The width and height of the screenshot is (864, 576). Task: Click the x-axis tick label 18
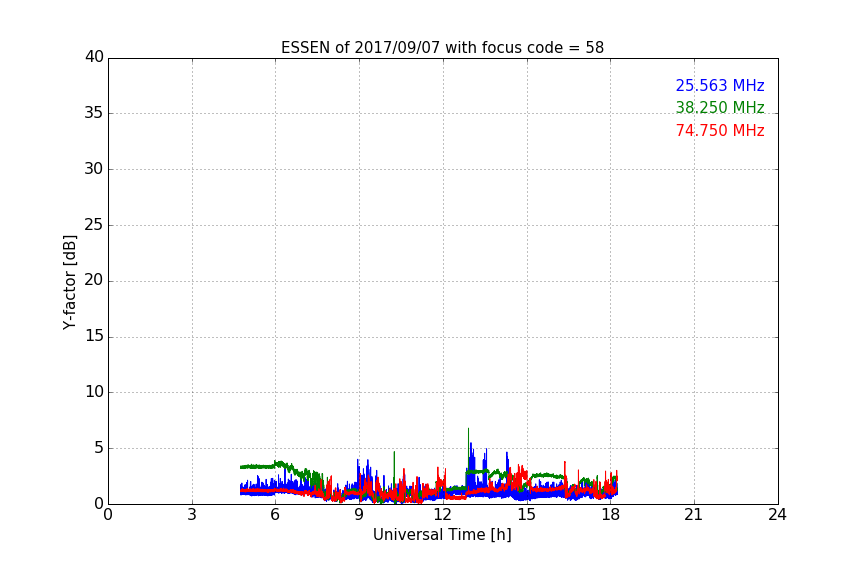pyautogui.click(x=611, y=515)
